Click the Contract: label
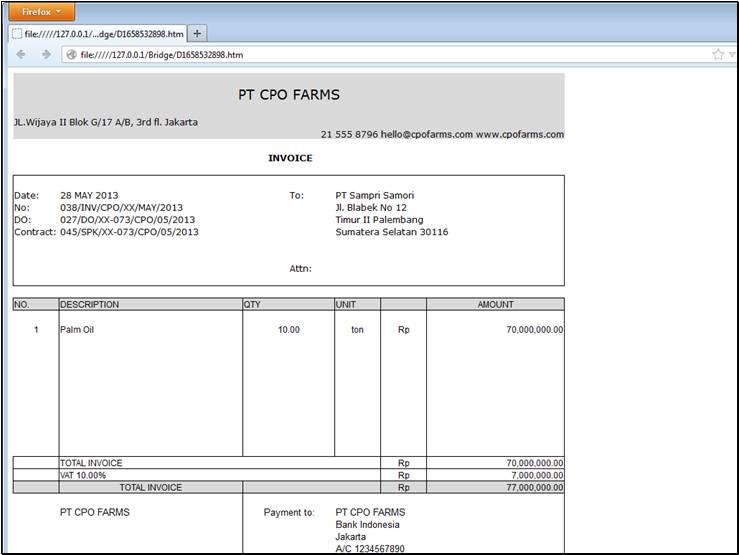 point(35,232)
